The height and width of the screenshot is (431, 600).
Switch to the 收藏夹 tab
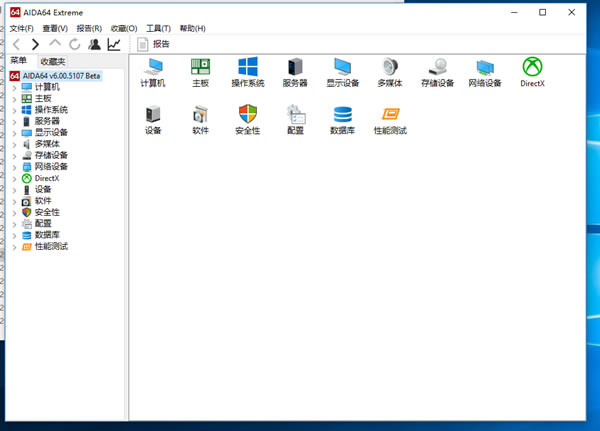[x=52, y=61]
